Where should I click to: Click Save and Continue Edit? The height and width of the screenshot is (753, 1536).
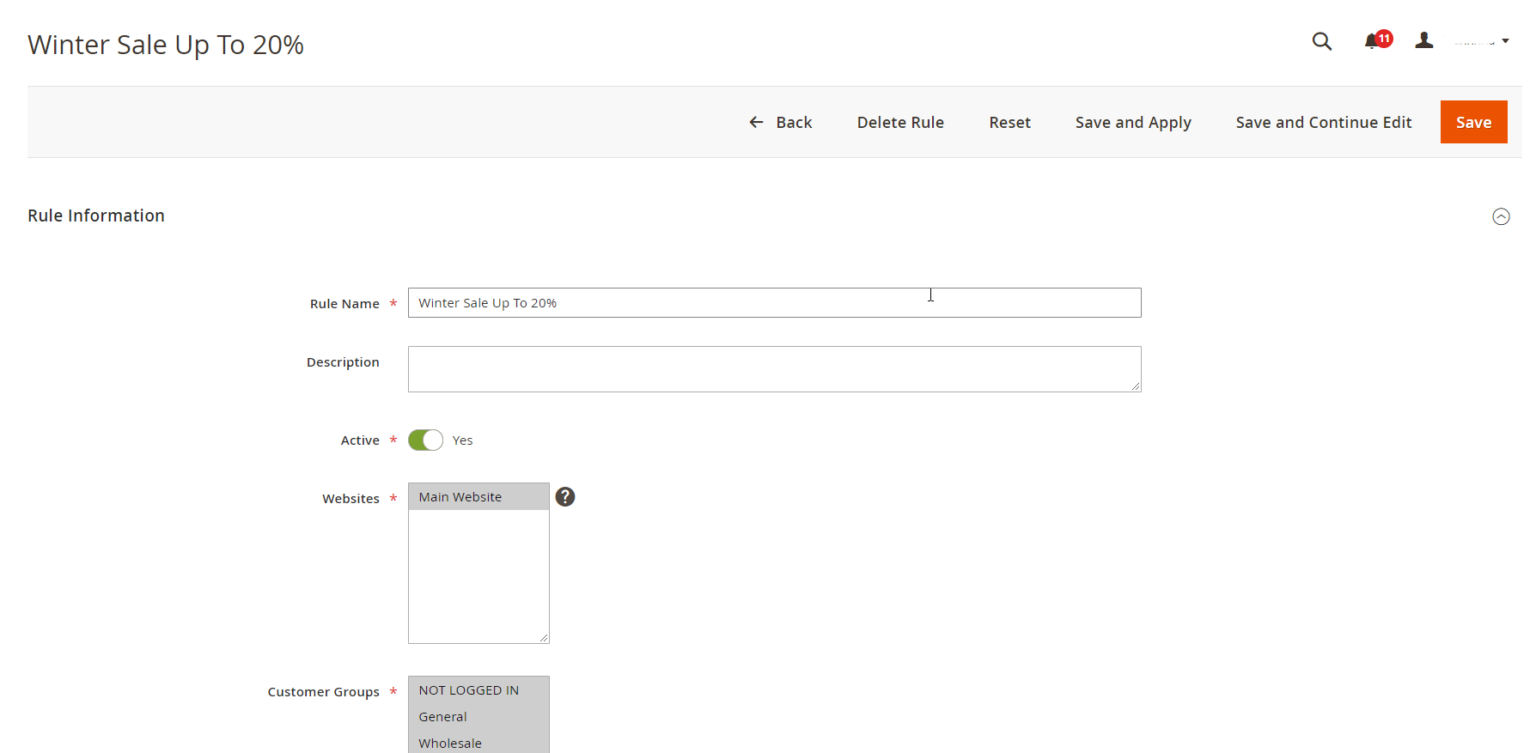coord(1323,122)
